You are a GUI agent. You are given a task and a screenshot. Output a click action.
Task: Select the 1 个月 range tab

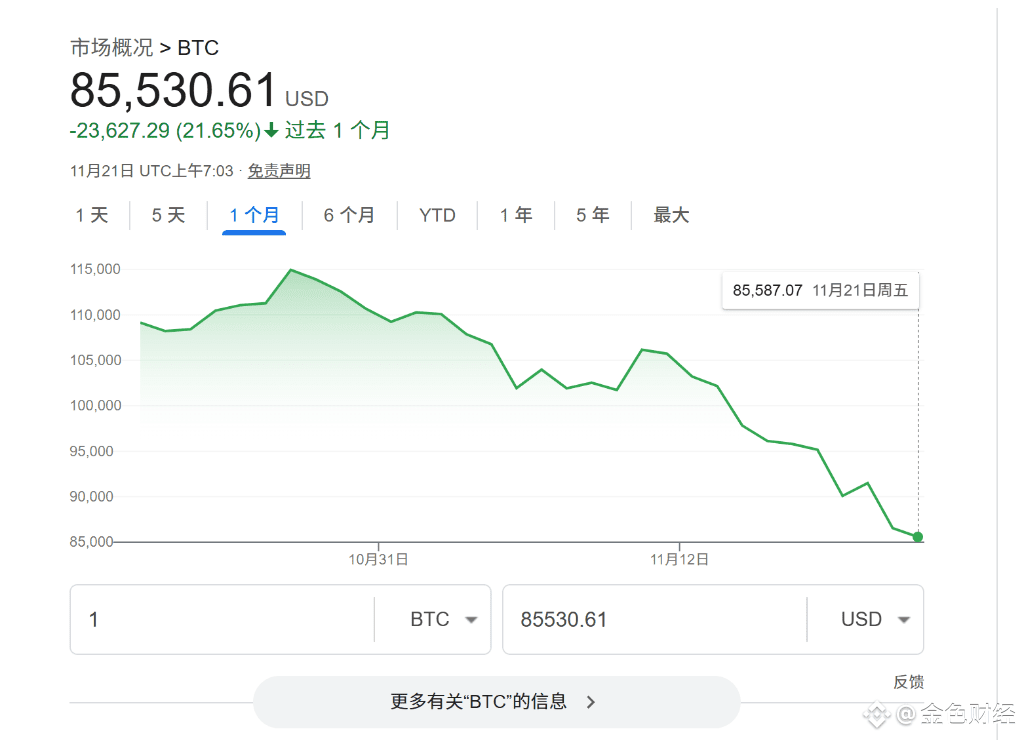click(254, 215)
